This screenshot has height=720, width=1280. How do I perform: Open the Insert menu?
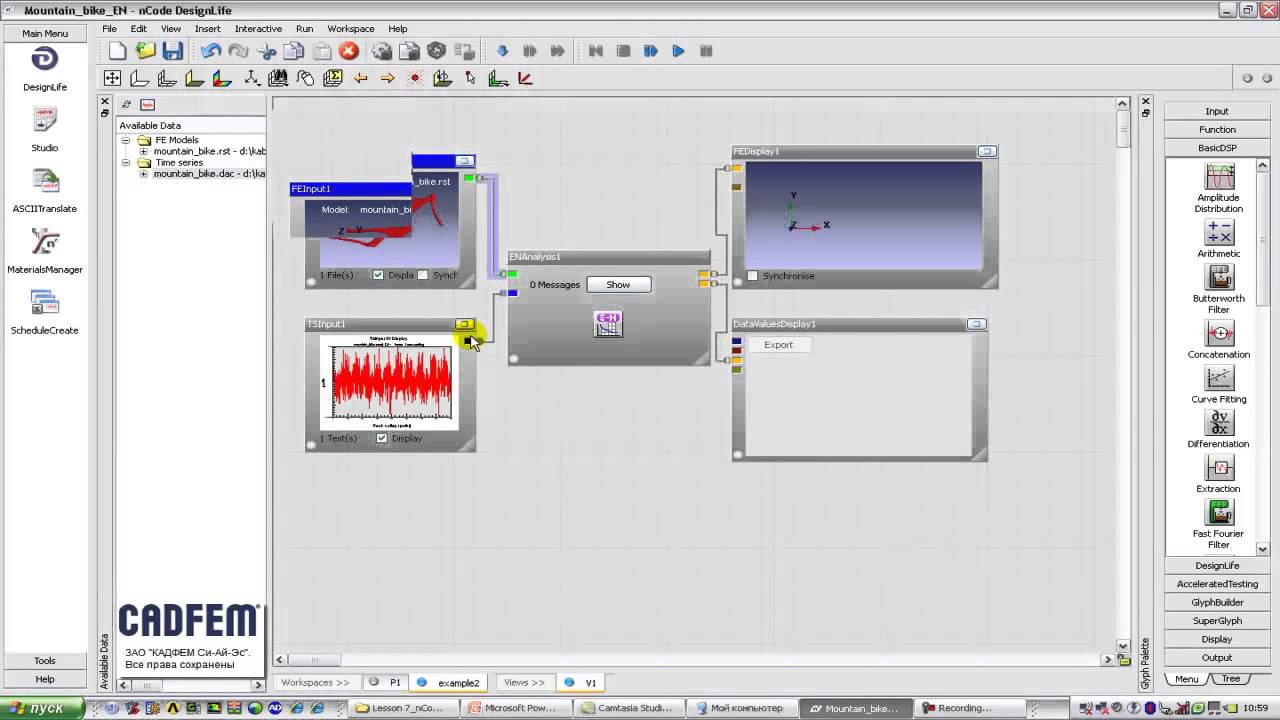pyautogui.click(x=207, y=29)
